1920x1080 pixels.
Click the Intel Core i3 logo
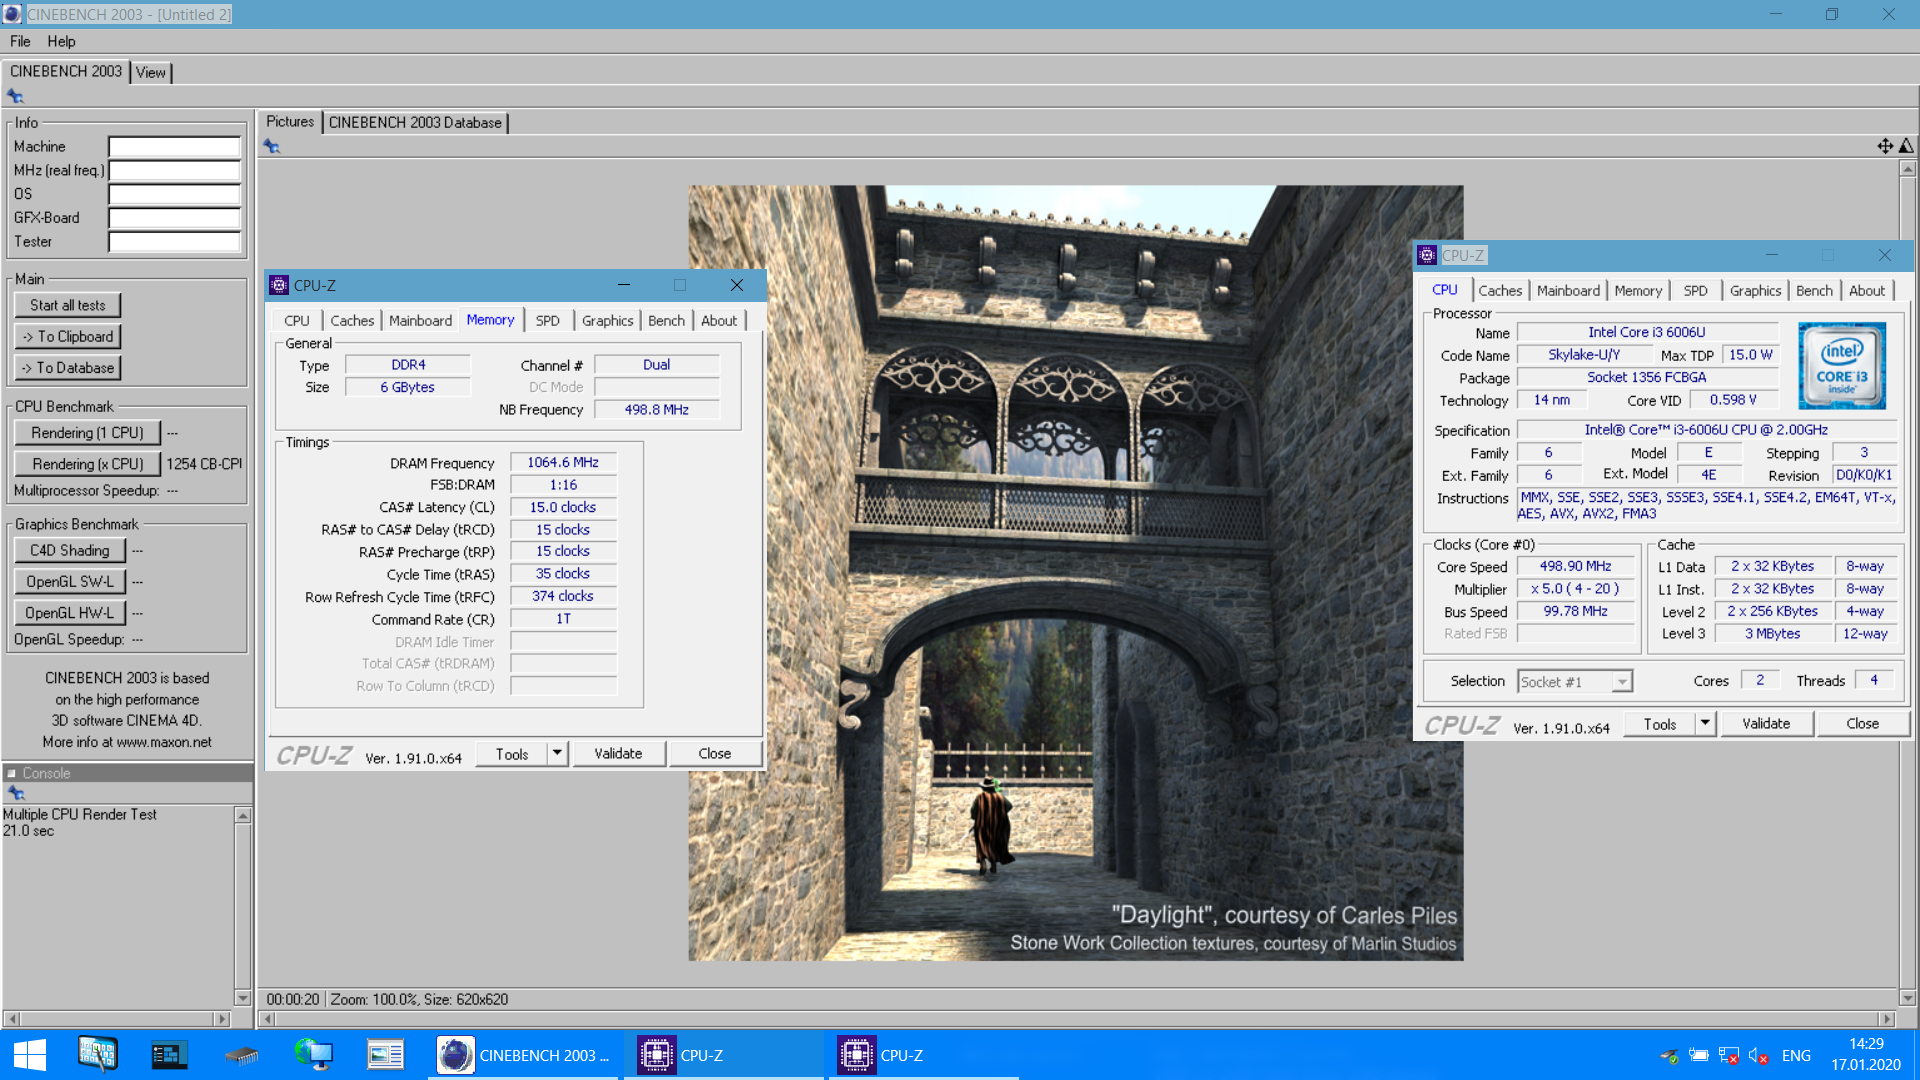click(x=1842, y=365)
